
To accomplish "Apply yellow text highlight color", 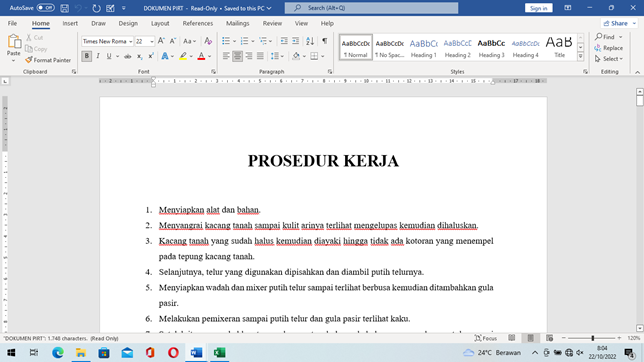I will 183,56.
